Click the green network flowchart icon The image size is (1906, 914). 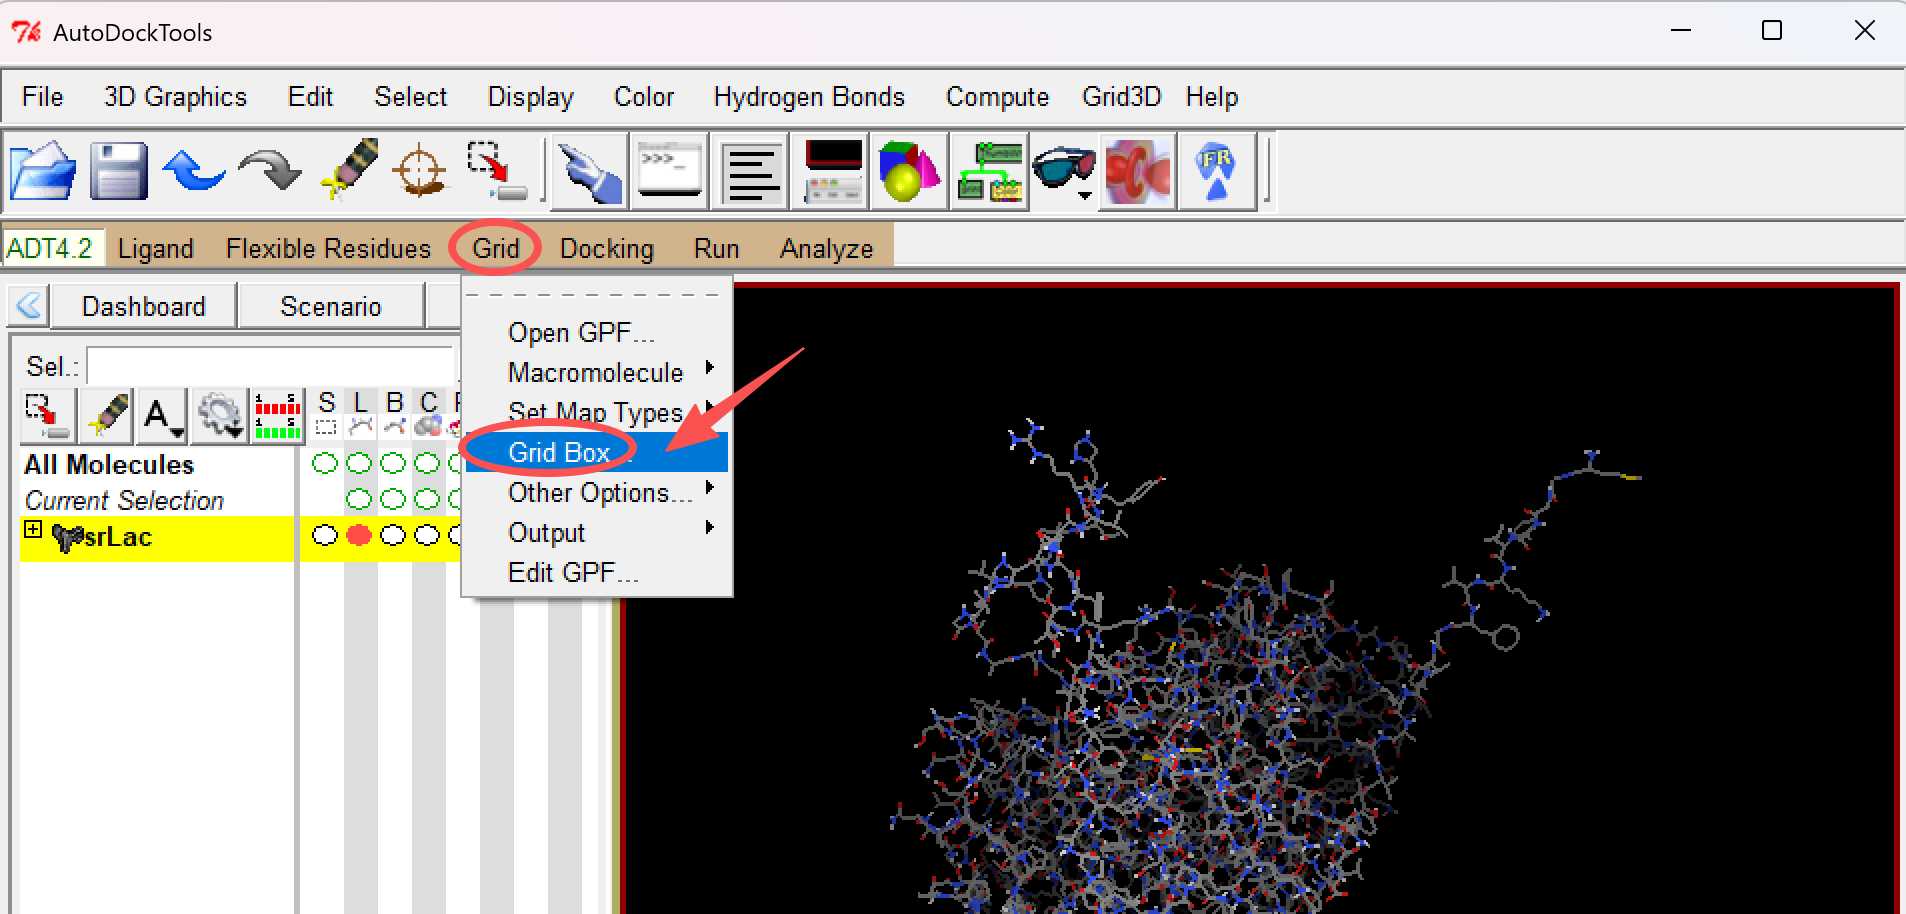pyautogui.click(x=989, y=172)
